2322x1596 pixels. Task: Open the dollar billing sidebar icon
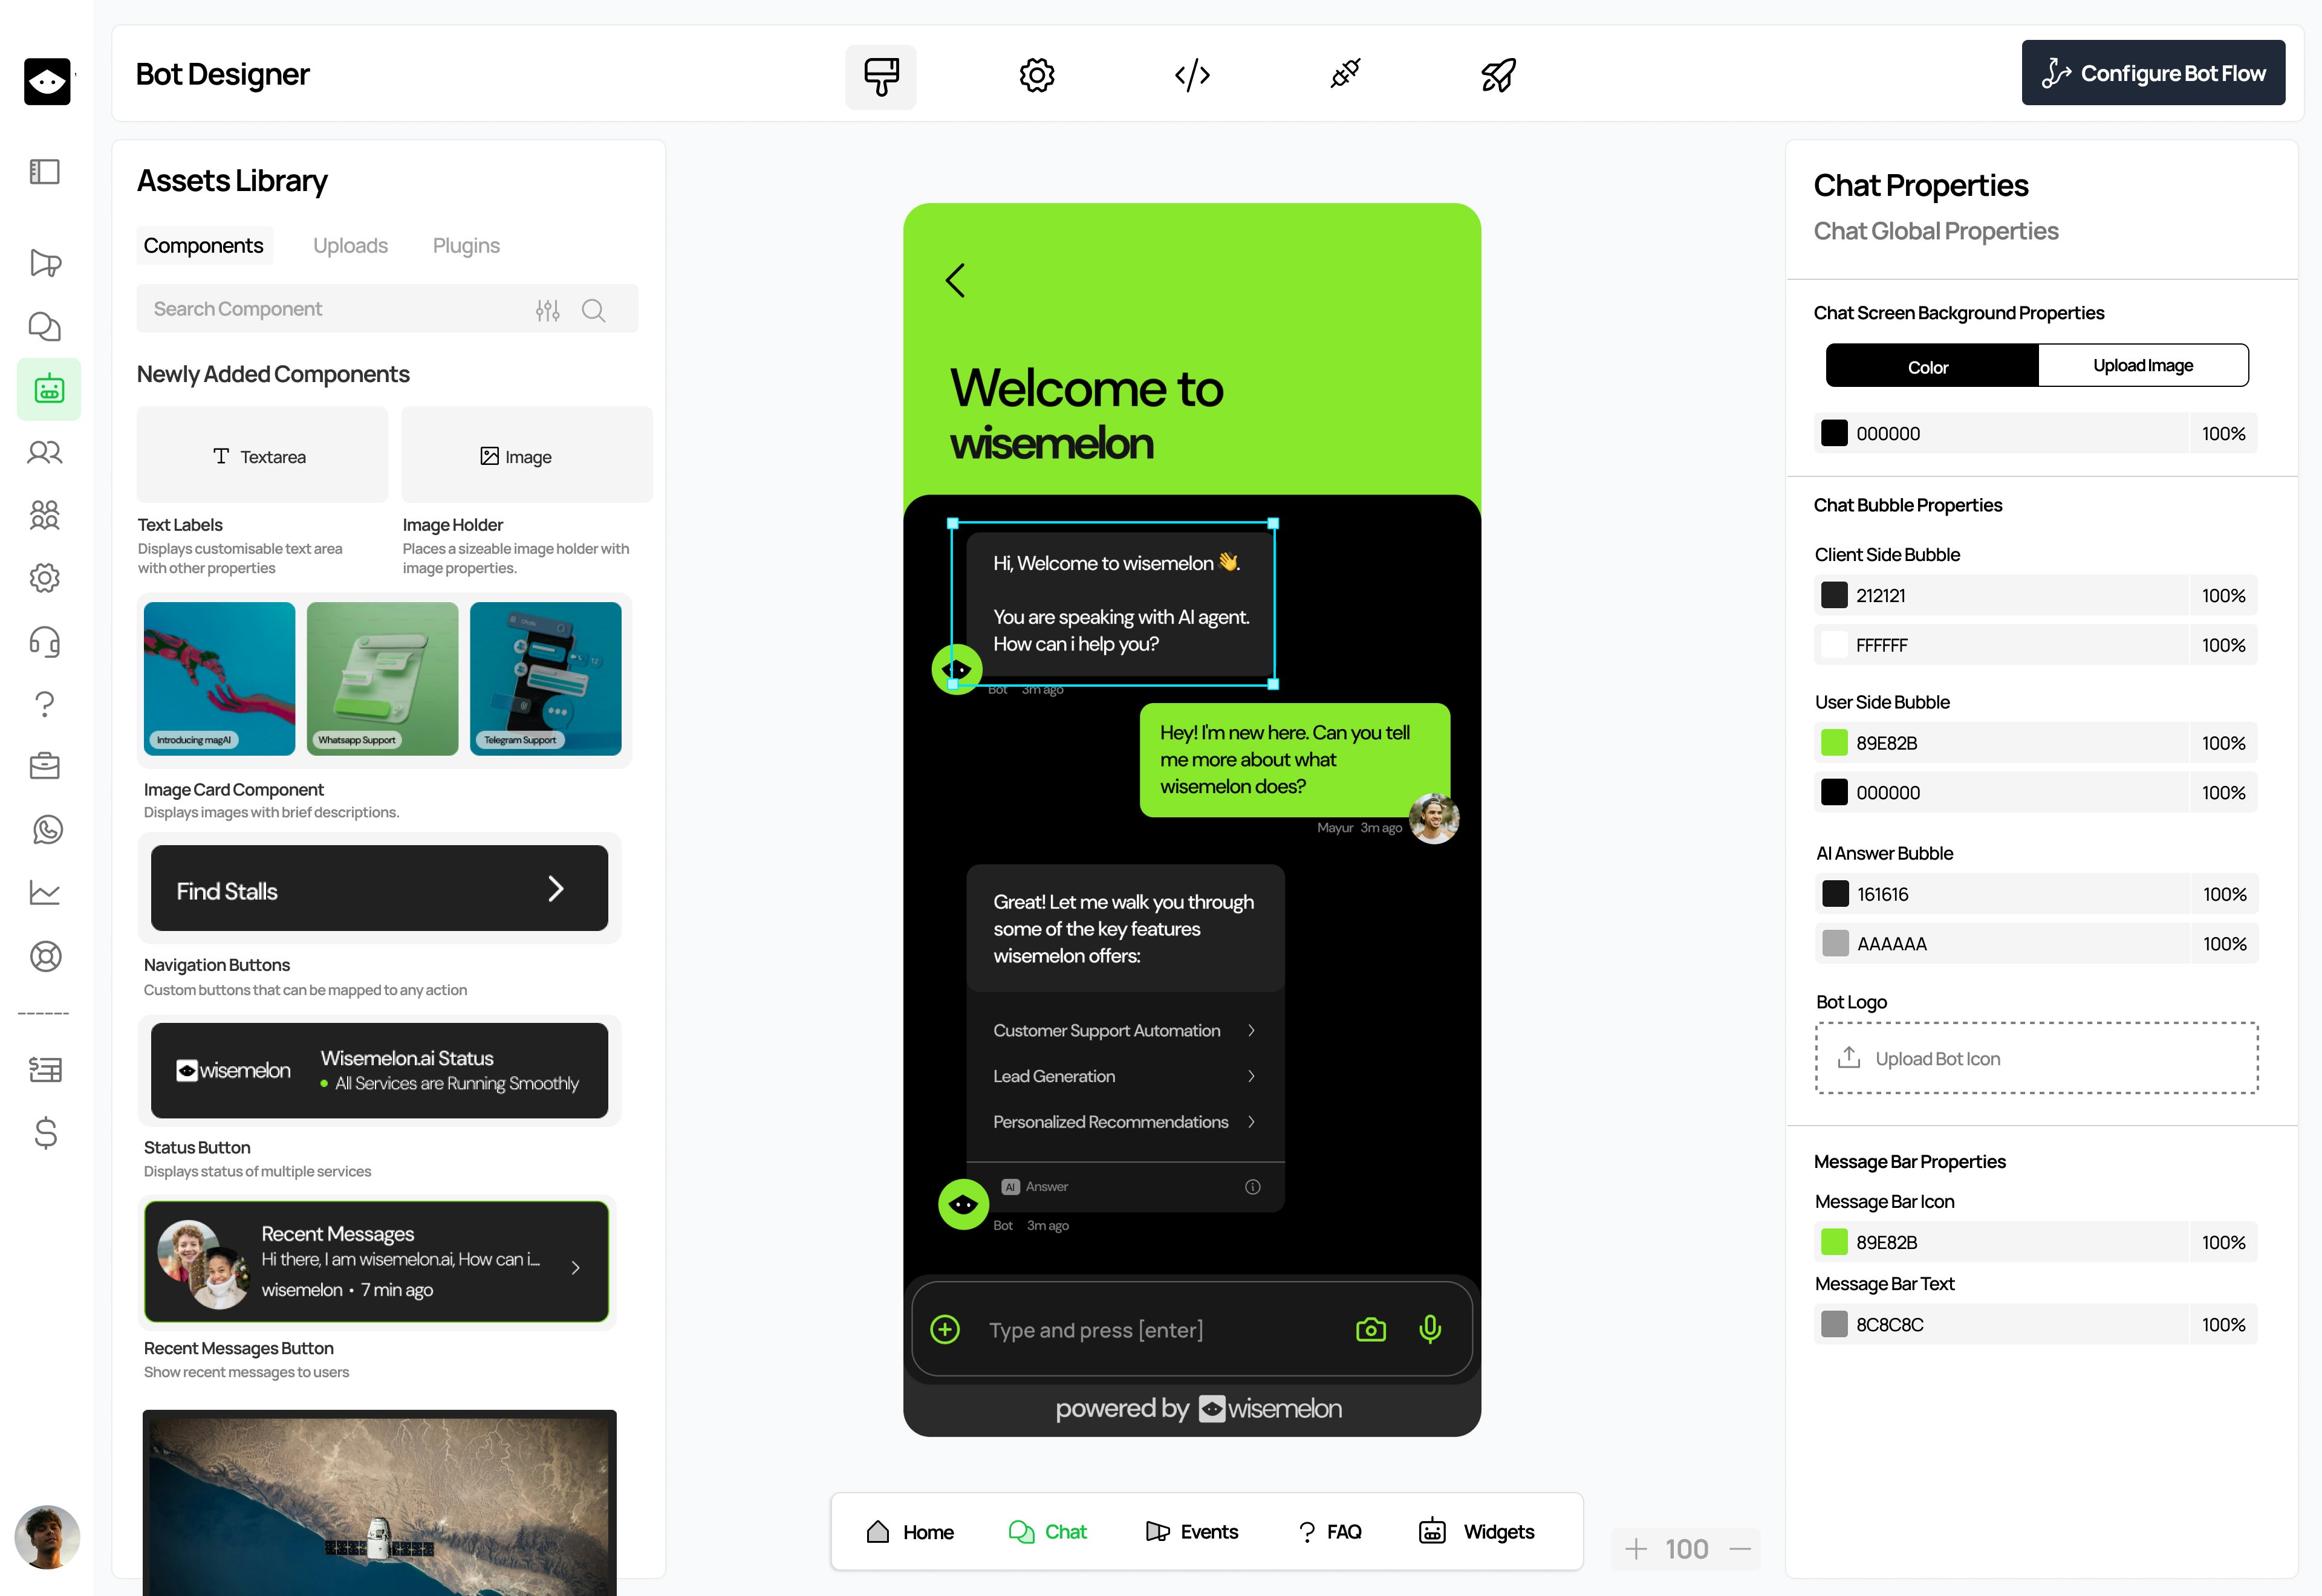[x=45, y=1133]
